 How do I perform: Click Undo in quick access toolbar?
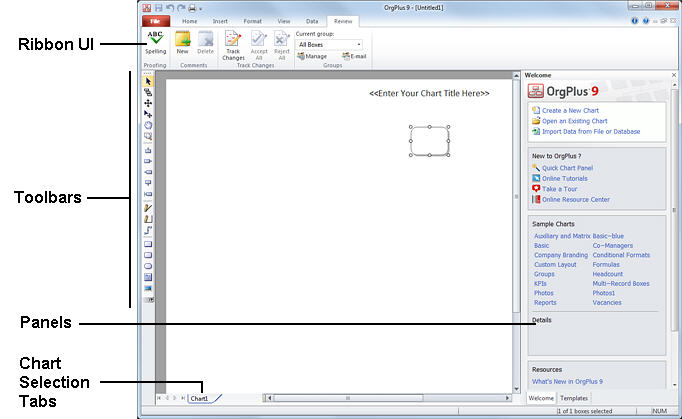[x=170, y=8]
